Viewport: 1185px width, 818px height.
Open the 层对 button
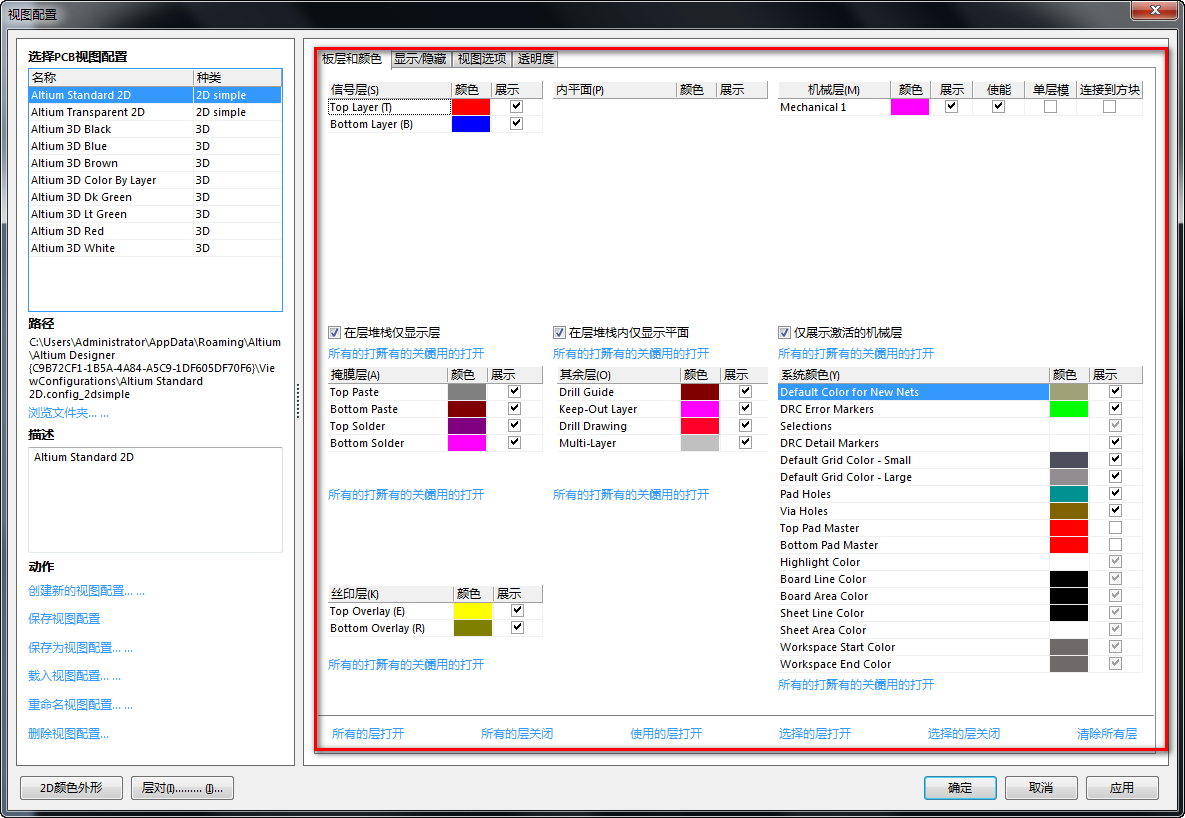point(182,788)
